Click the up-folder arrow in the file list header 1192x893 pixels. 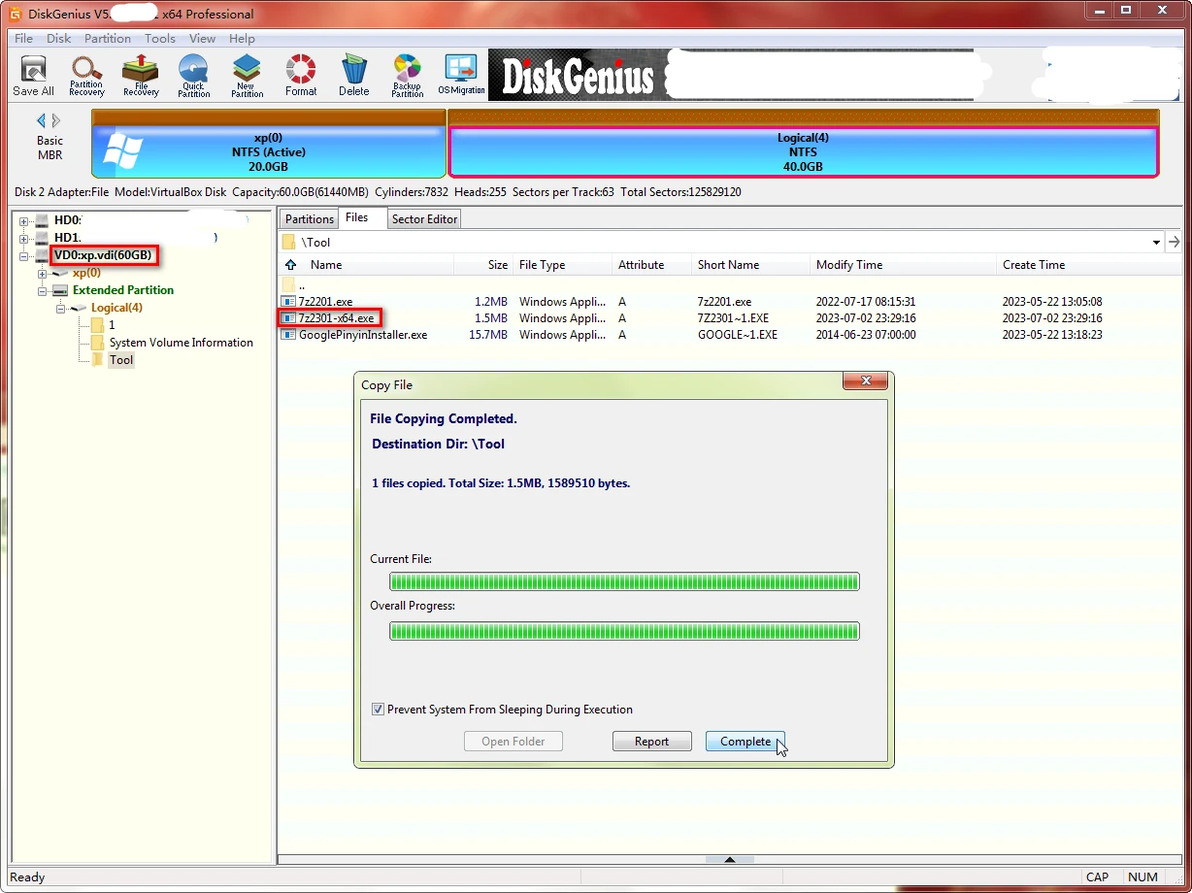(x=290, y=264)
